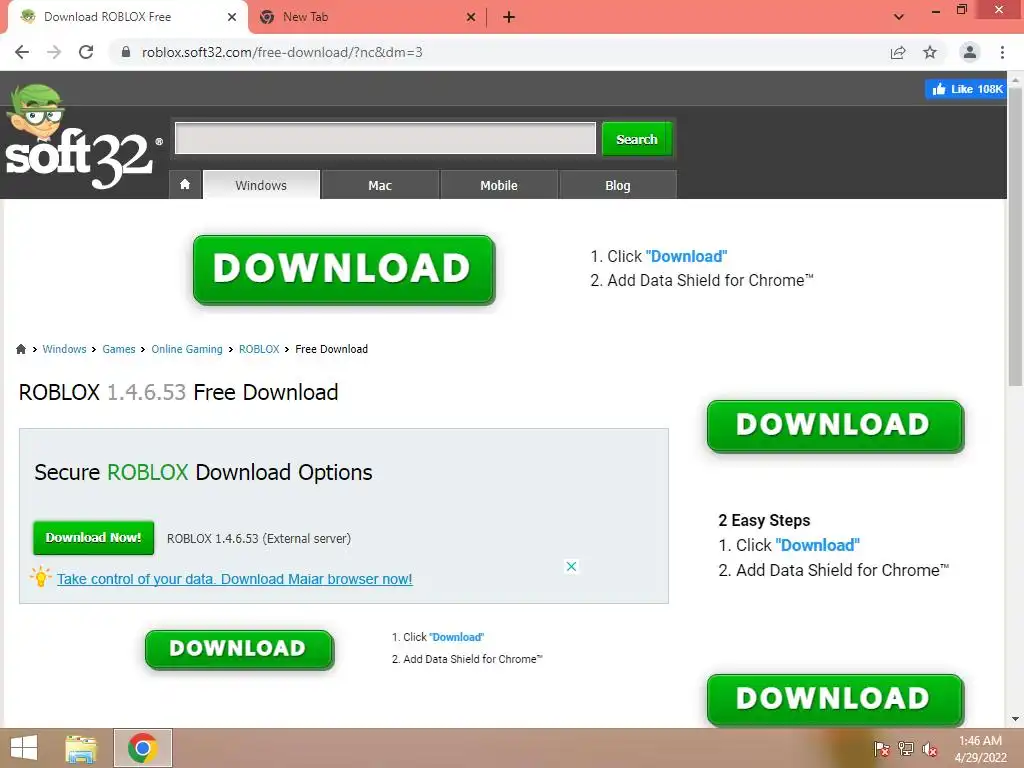Click the DOWNLOAD button below options box
The height and width of the screenshot is (768, 1024).
tap(239, 649)
